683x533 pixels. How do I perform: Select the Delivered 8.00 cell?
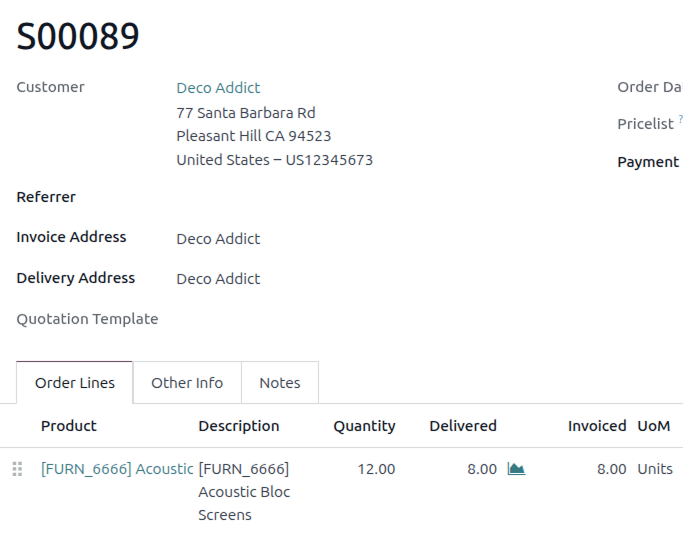point(481,469)
